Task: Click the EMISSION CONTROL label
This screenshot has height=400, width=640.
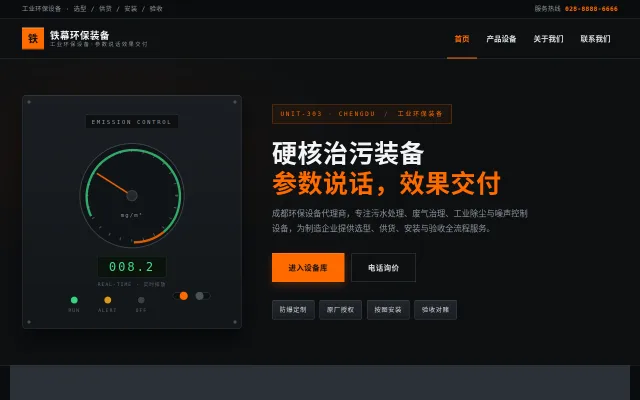Action: [x=131, y=122]
